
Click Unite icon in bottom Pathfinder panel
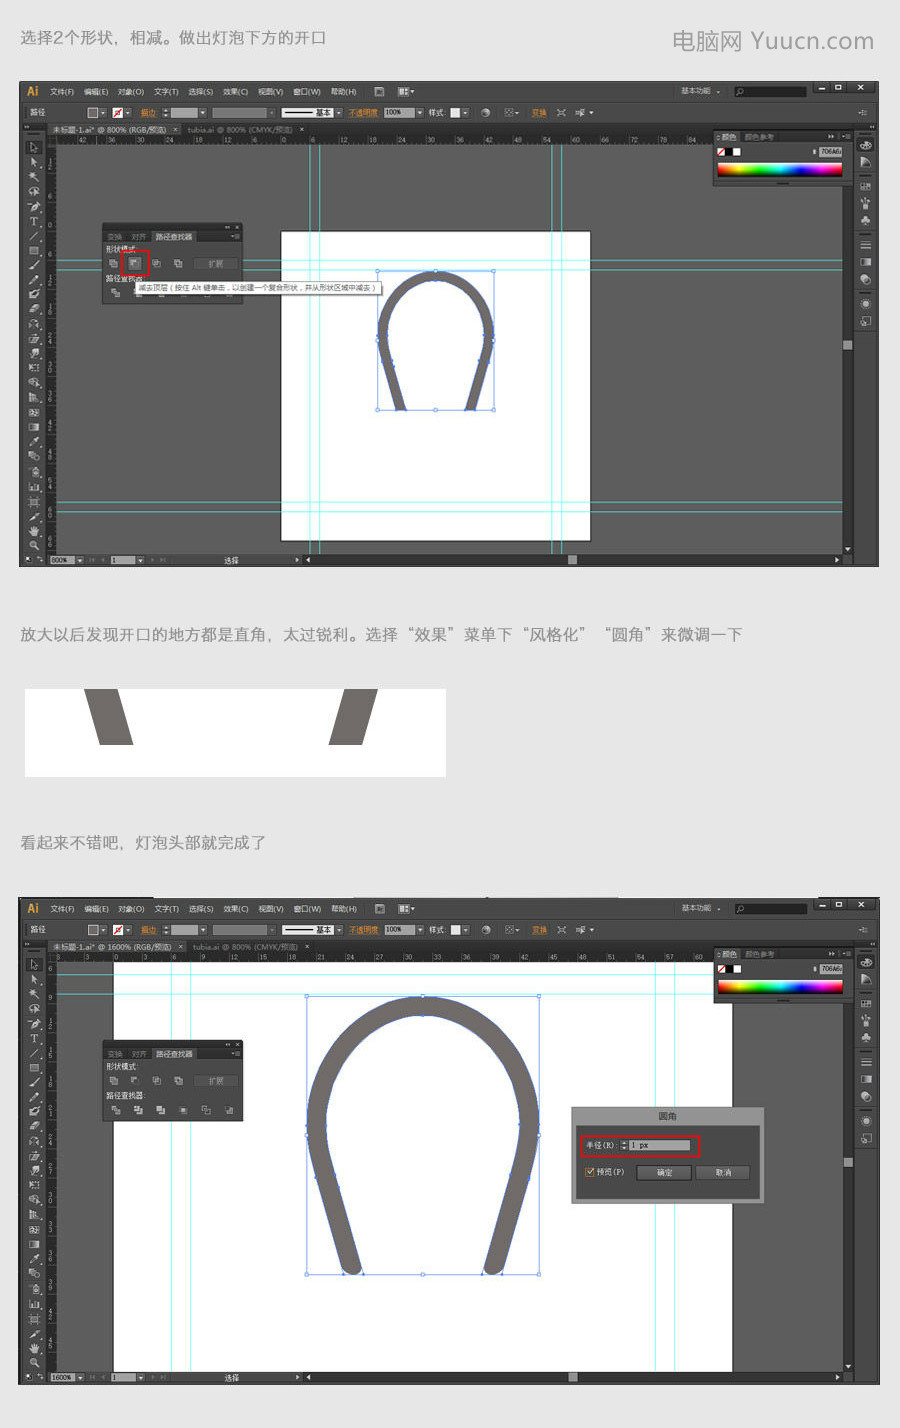coord(113,1081)
